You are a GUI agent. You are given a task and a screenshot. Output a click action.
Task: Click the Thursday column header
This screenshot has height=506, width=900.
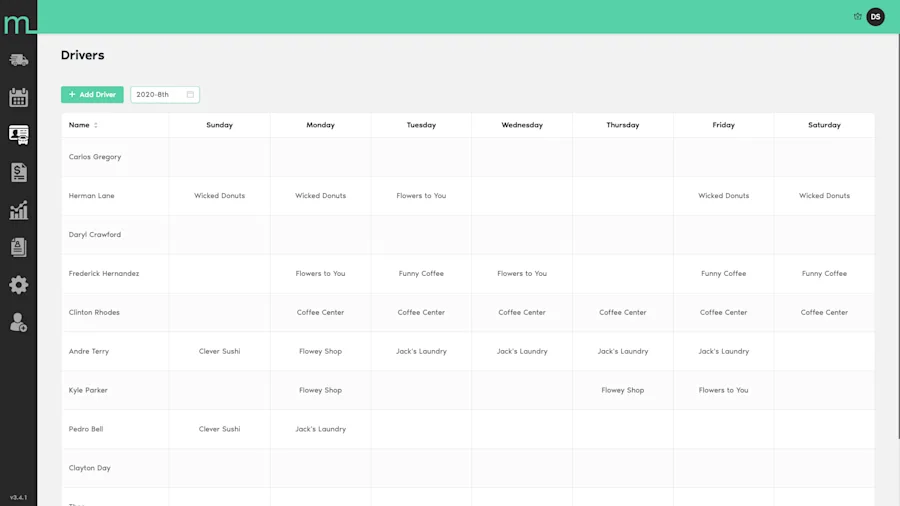(x=623, y=125)
